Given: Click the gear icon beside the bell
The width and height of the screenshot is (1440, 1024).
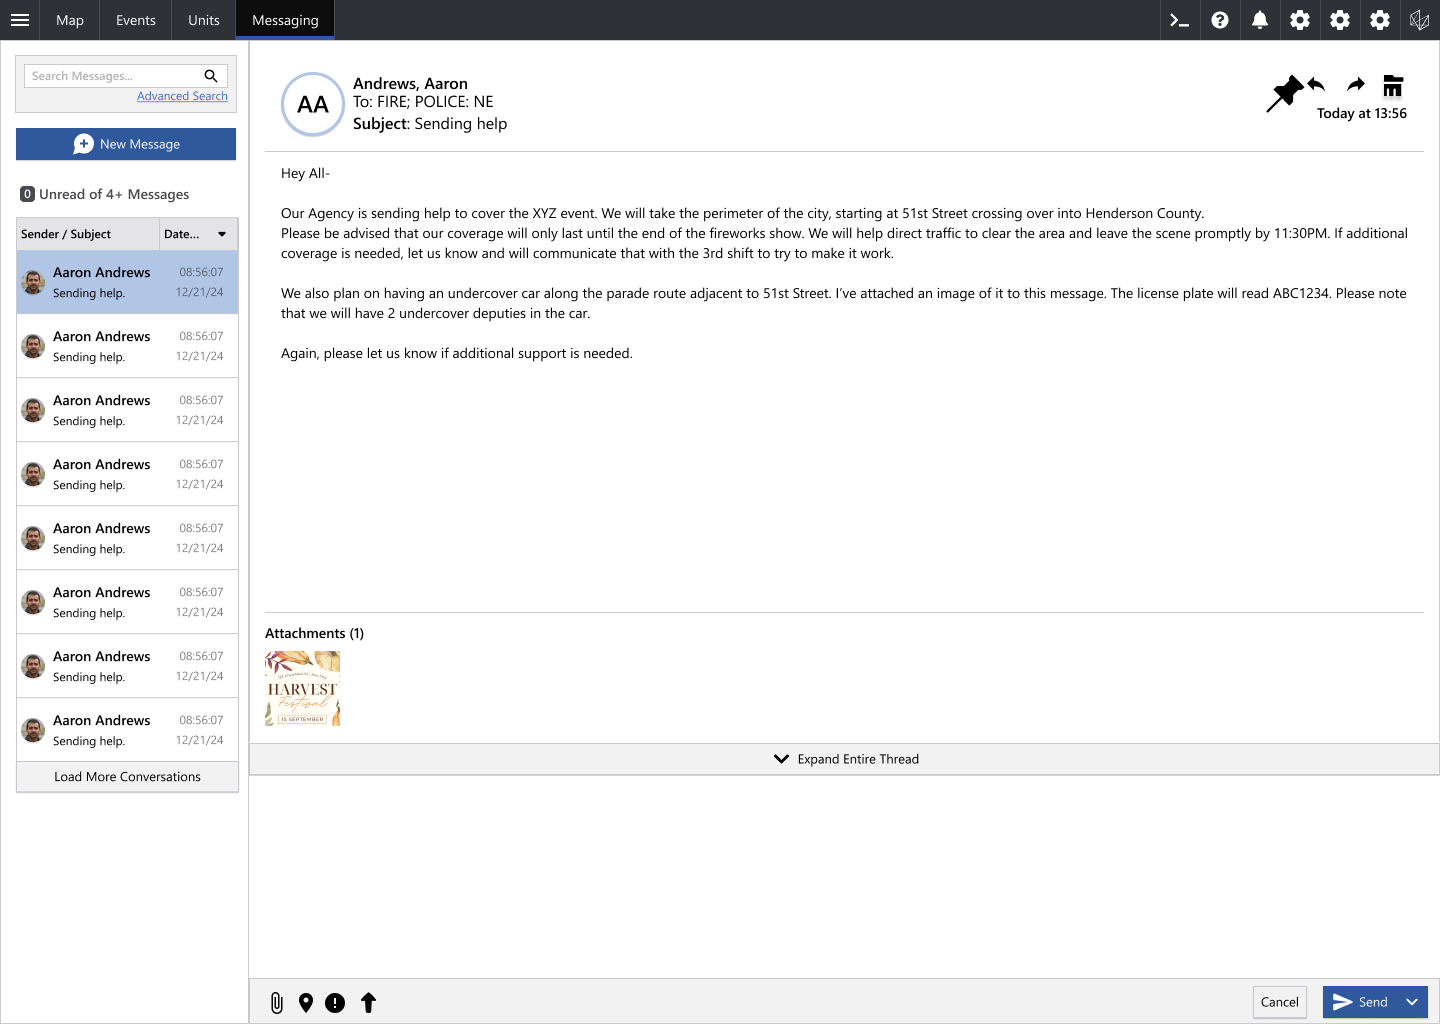Looking at the screenshot, I should tap(1300, 20).
